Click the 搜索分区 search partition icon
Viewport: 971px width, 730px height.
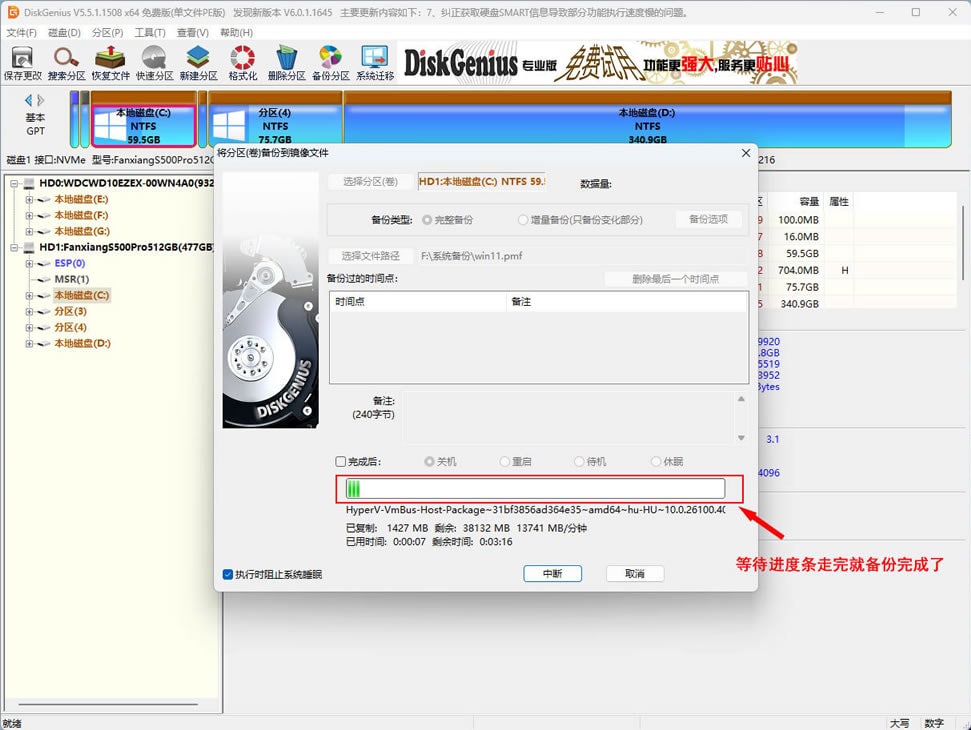point(66,60)
